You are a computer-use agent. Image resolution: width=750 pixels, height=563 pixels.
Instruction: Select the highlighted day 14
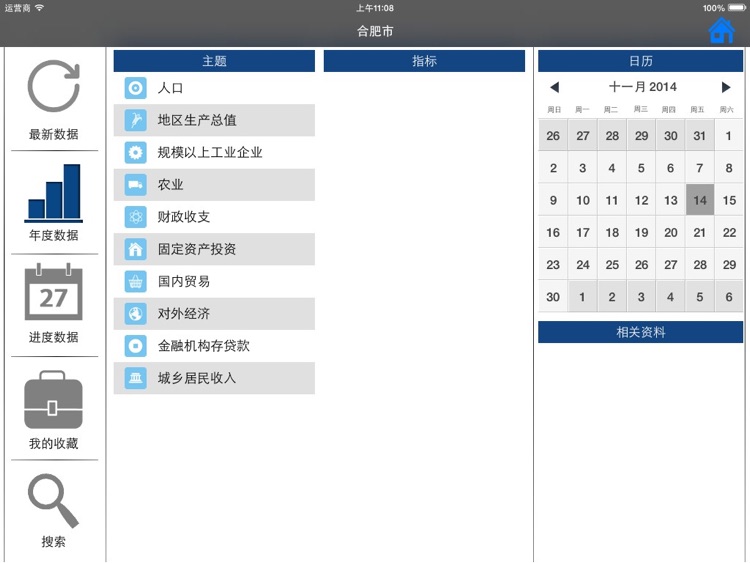coord(700,200)
